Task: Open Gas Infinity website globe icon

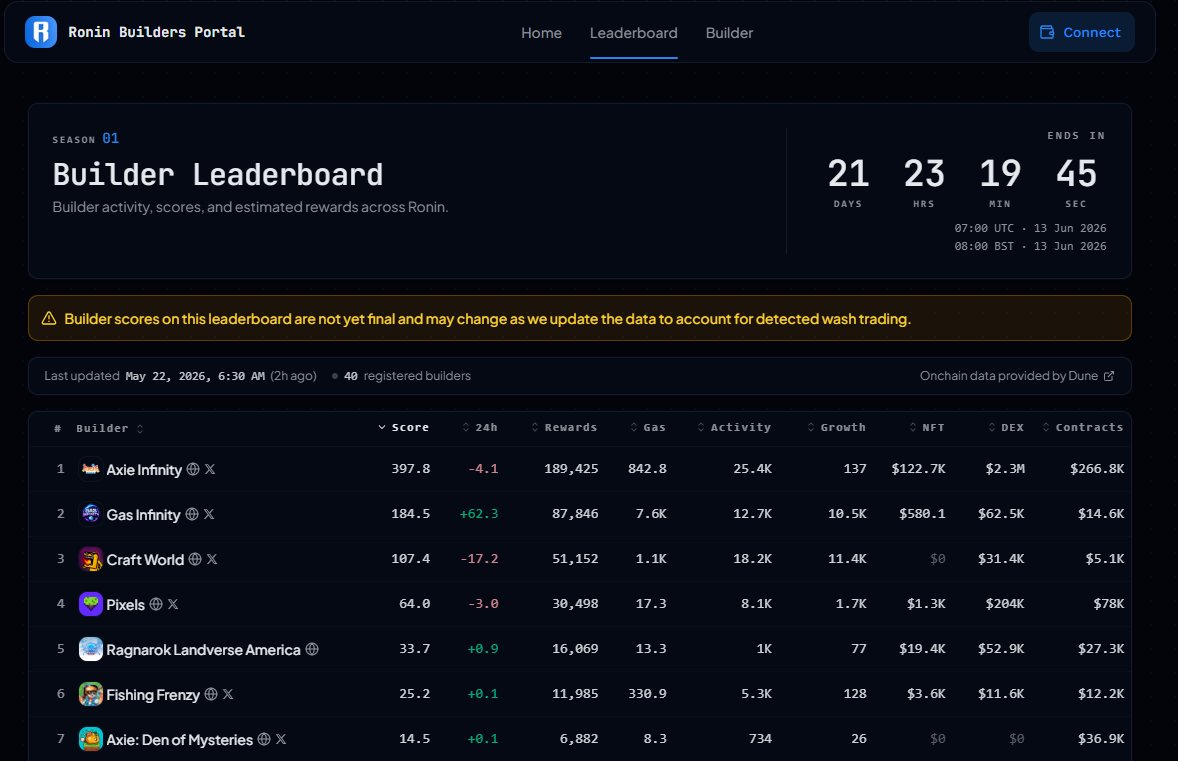Action: tap(192, 514)
